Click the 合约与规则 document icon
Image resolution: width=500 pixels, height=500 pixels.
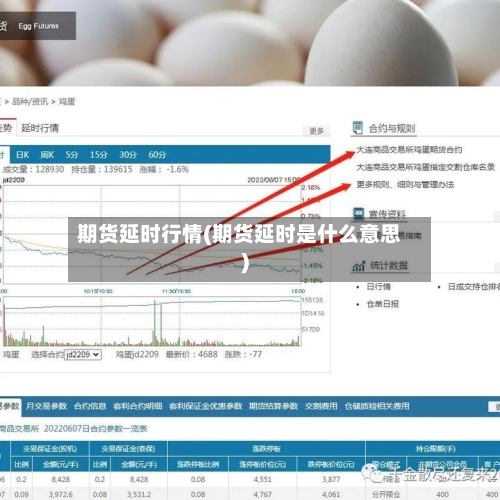357,128
